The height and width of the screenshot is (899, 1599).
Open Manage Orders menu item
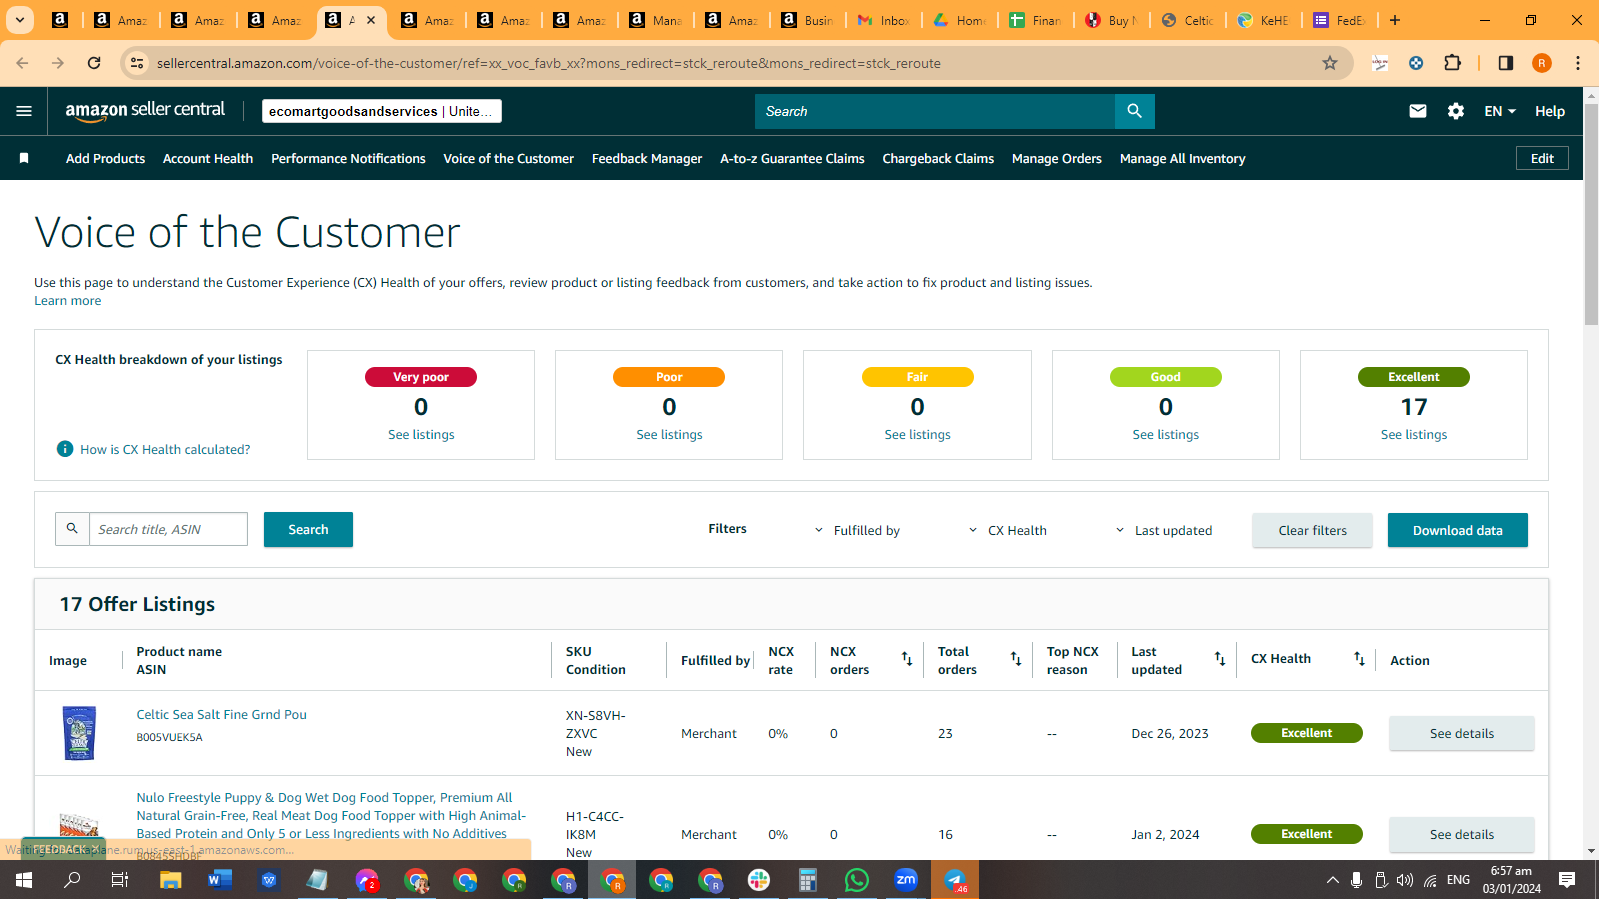pyautogui.click(x=1057, y=158)
